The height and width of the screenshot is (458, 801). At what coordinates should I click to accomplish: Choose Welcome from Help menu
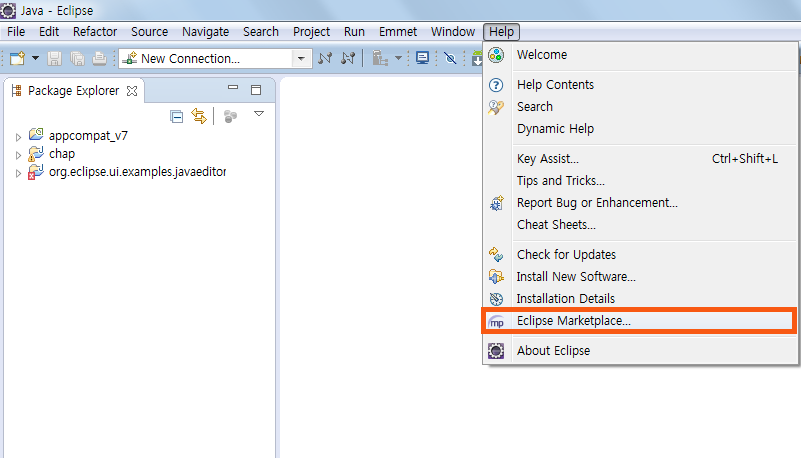coord(640,55)
